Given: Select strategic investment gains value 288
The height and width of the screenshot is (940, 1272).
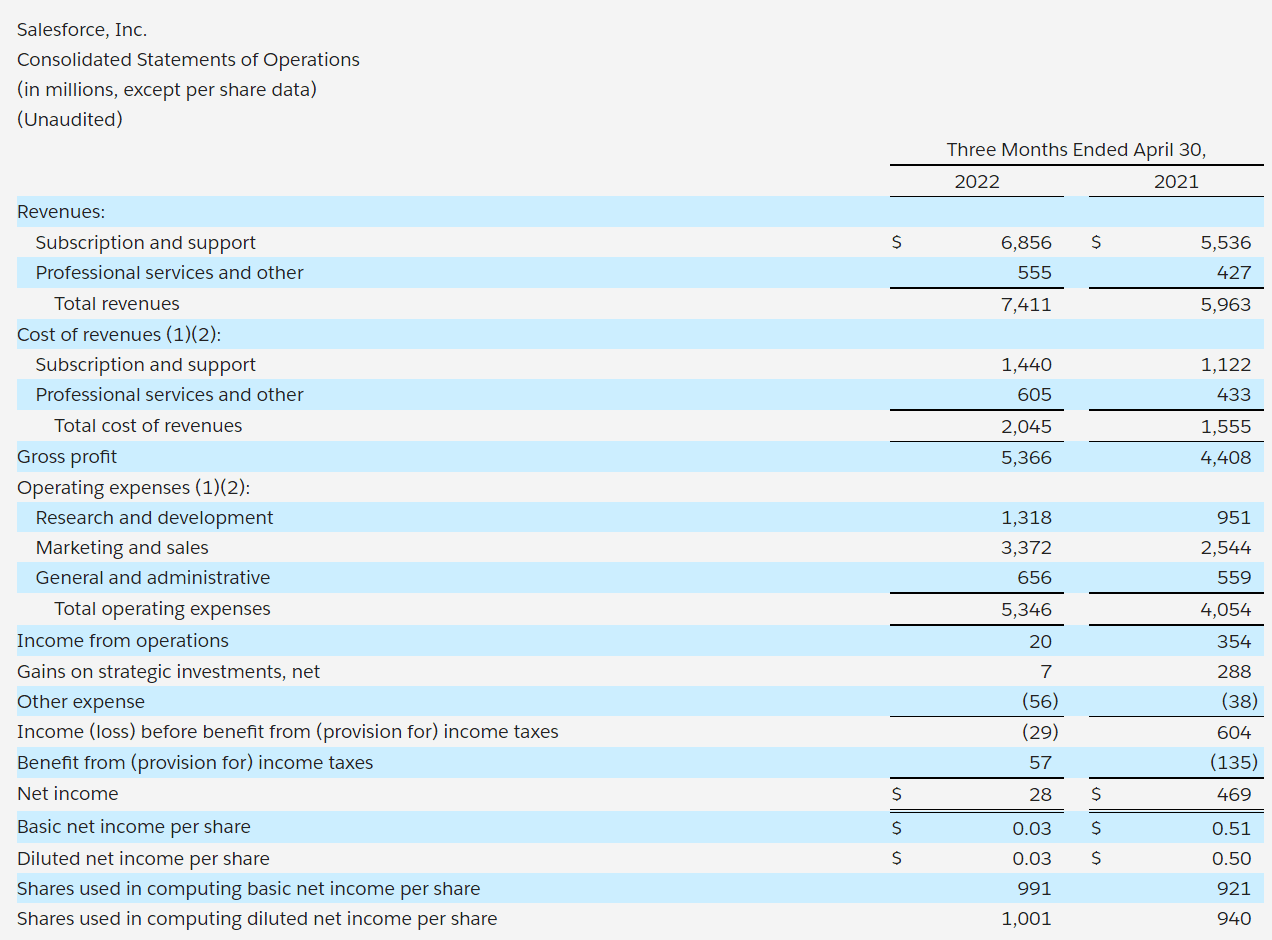Looking at the screenshot, I should click(x=1234, y=672).
